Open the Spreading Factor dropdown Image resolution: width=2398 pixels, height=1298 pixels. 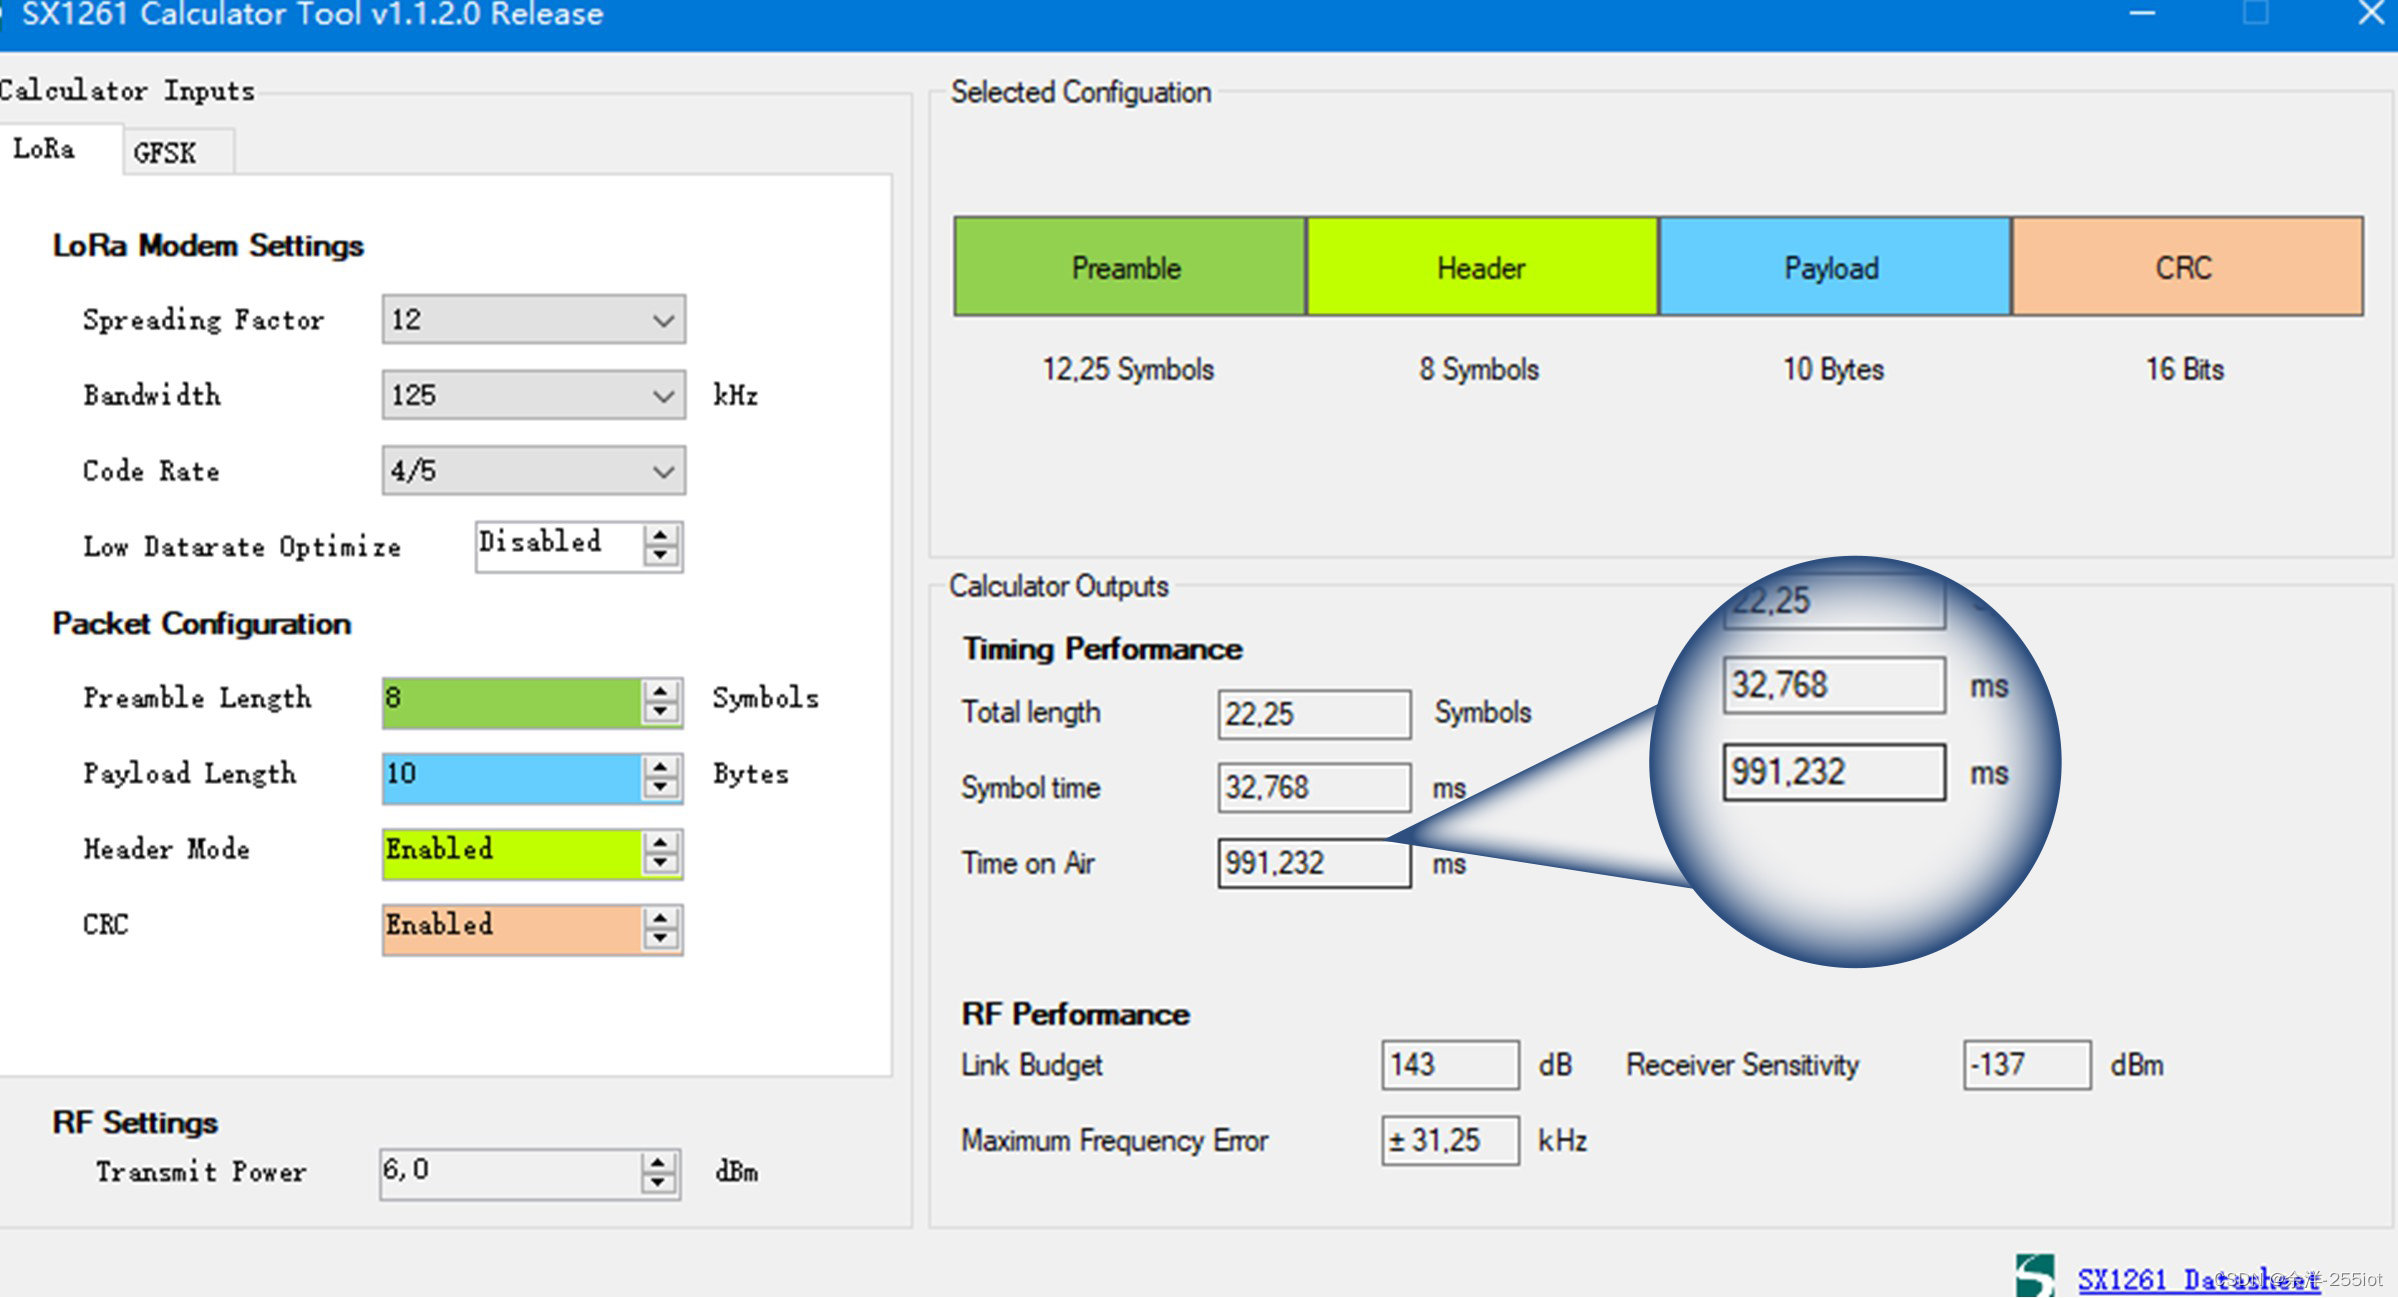662,320
